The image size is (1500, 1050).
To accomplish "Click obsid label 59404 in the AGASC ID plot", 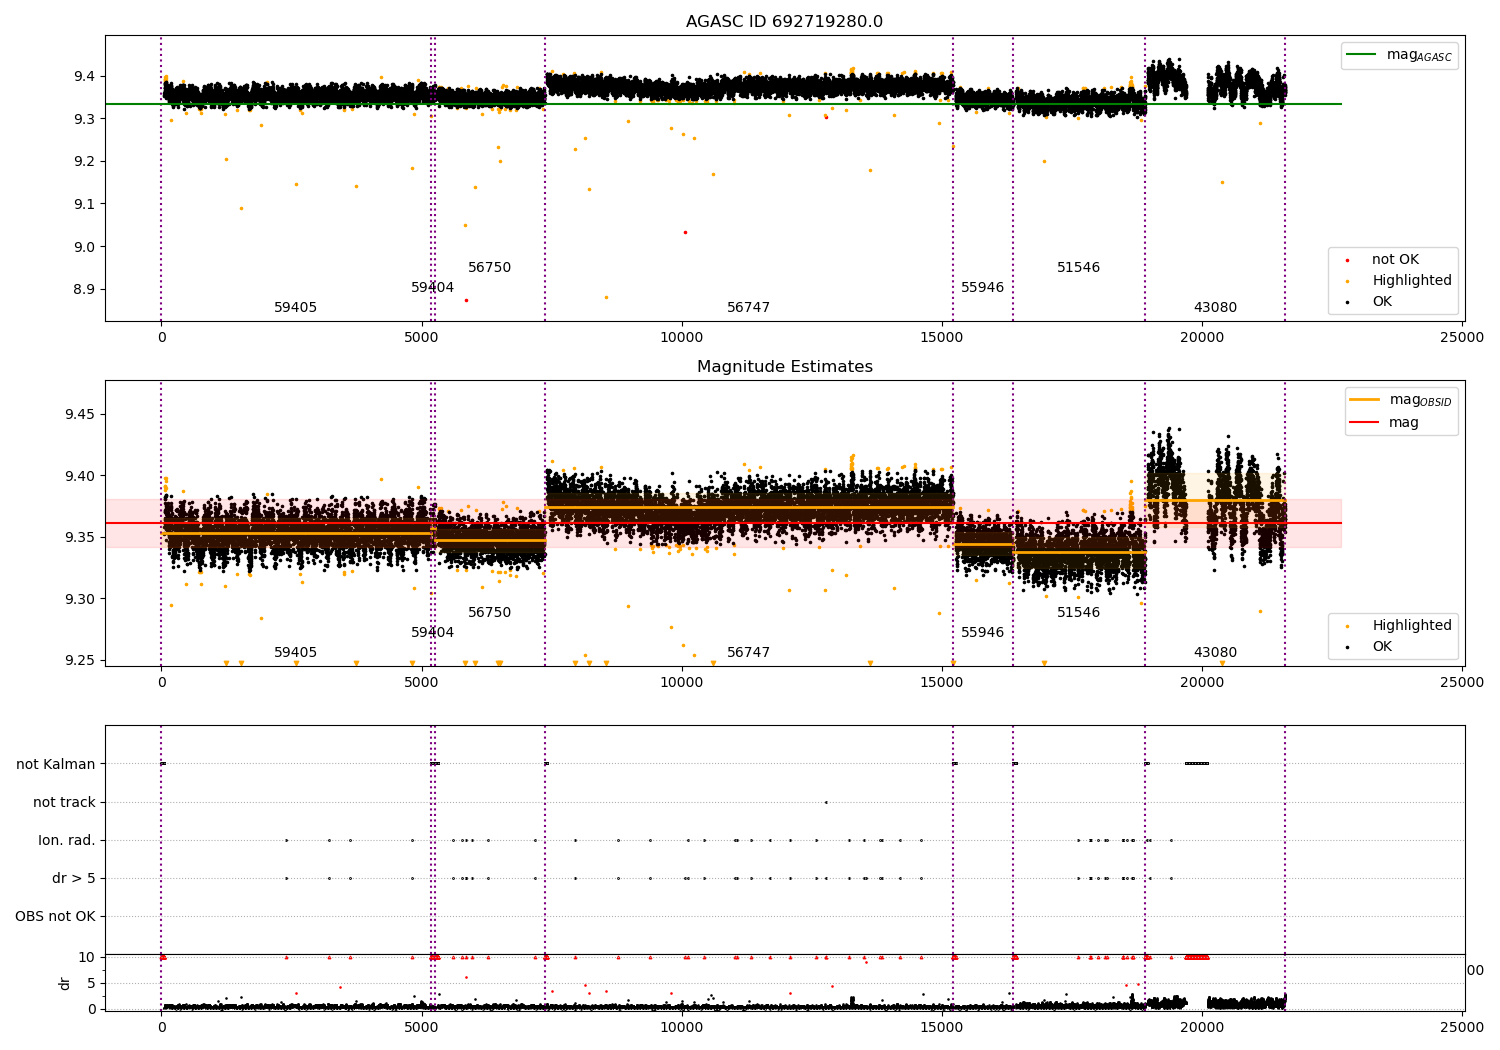I will point(432,288).
